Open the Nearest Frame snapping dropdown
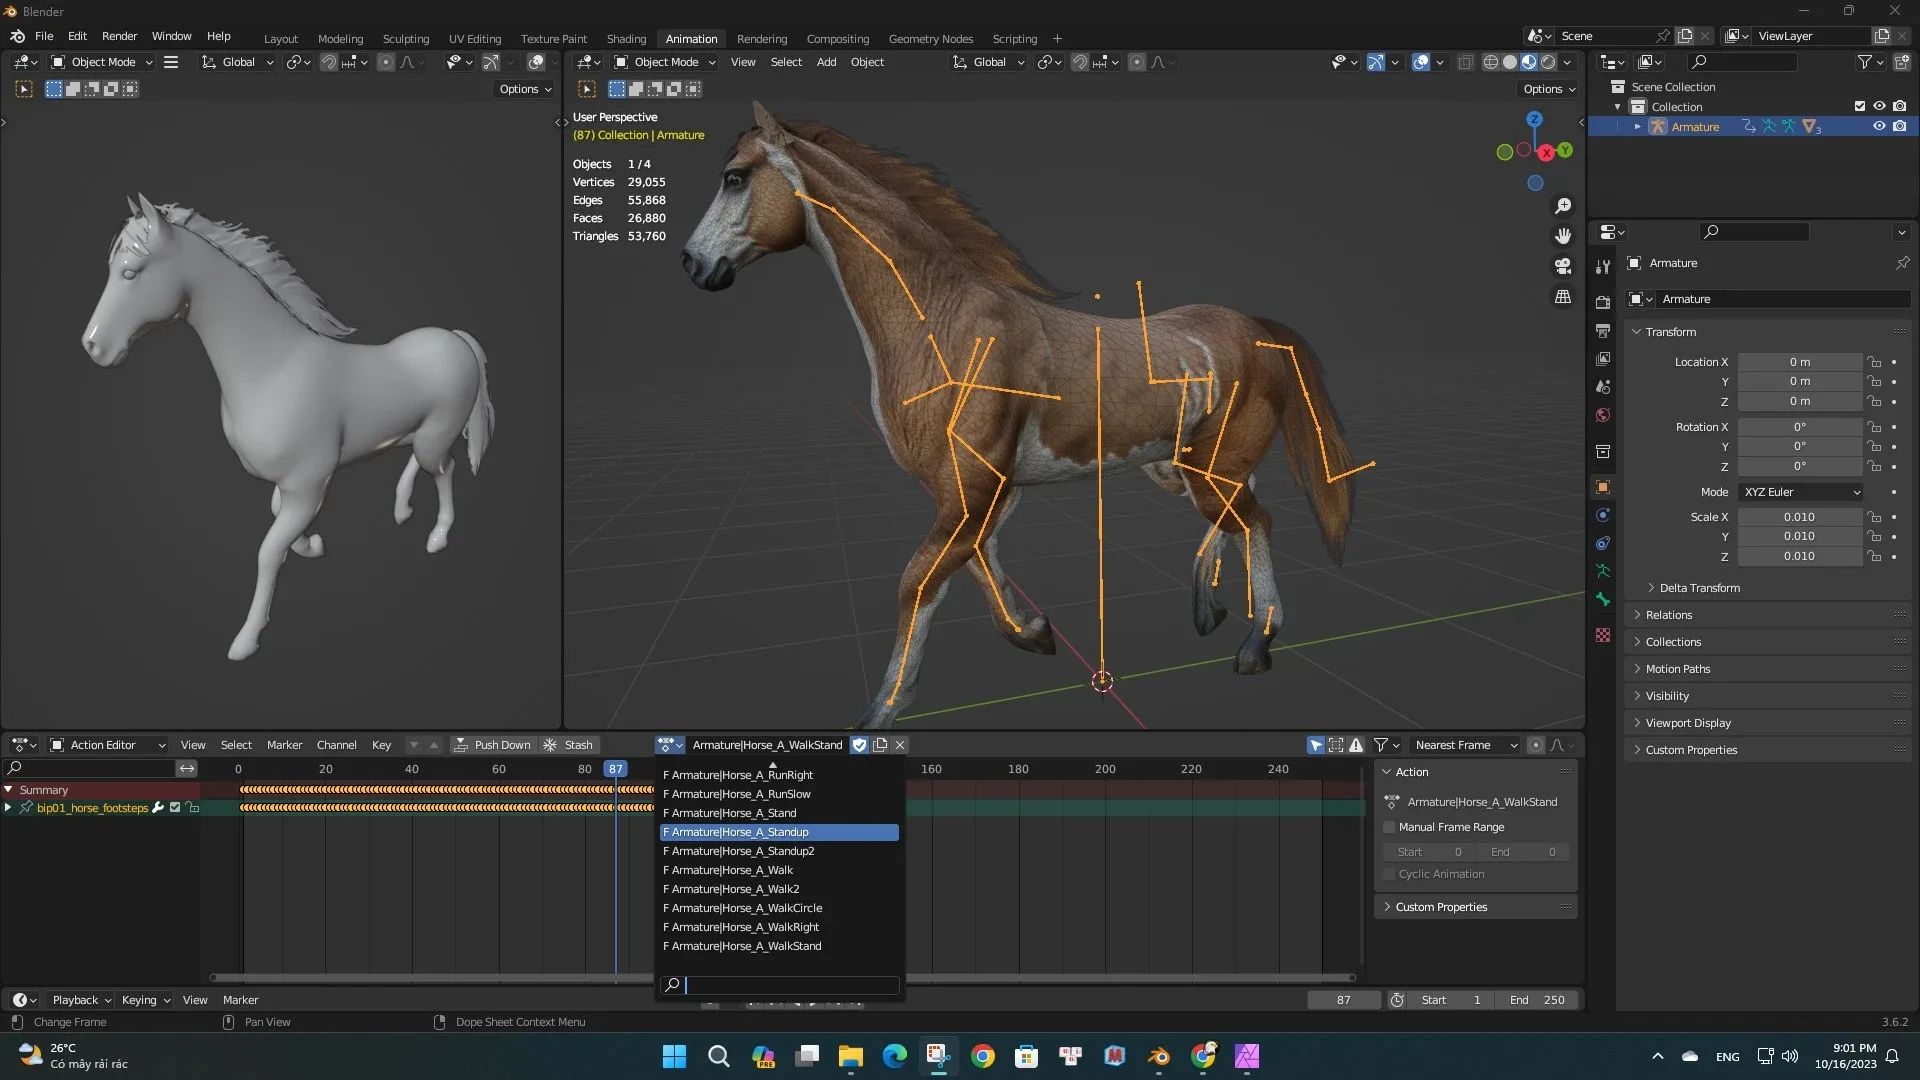This screenshot has width=1920, height=1080. tap(1464, 745)
